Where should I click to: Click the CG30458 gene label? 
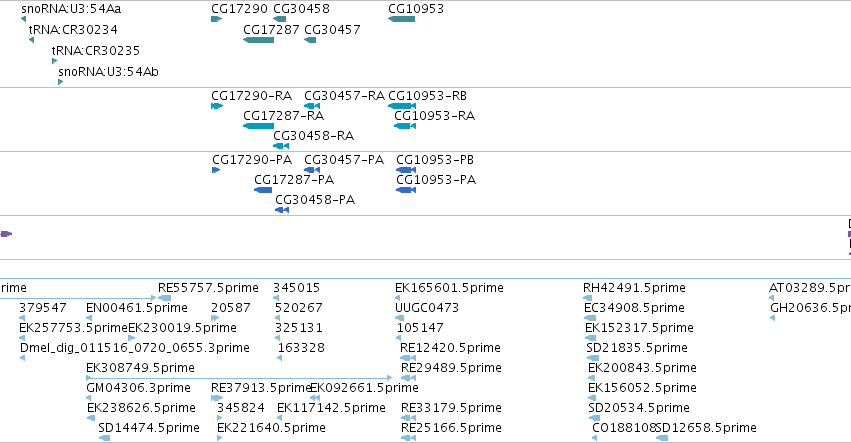click(301, 9)
